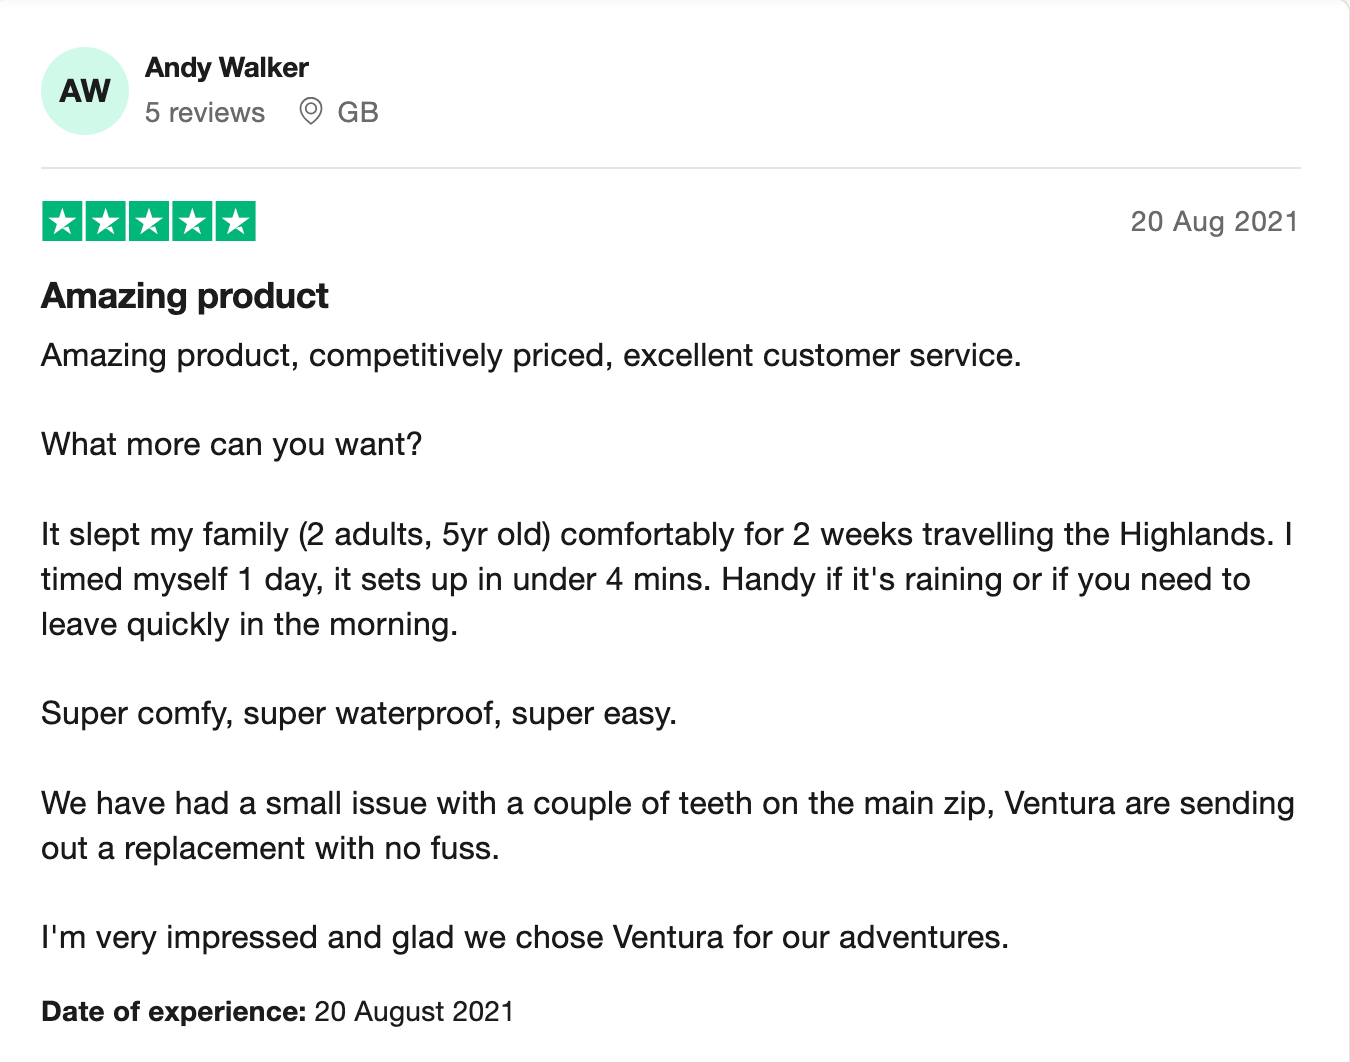Image resolution: width=1350 pixels, height=1062 pixels.
Task: Click the "glad we chose Ventura" sentence
Action: [x=525, y=938]
